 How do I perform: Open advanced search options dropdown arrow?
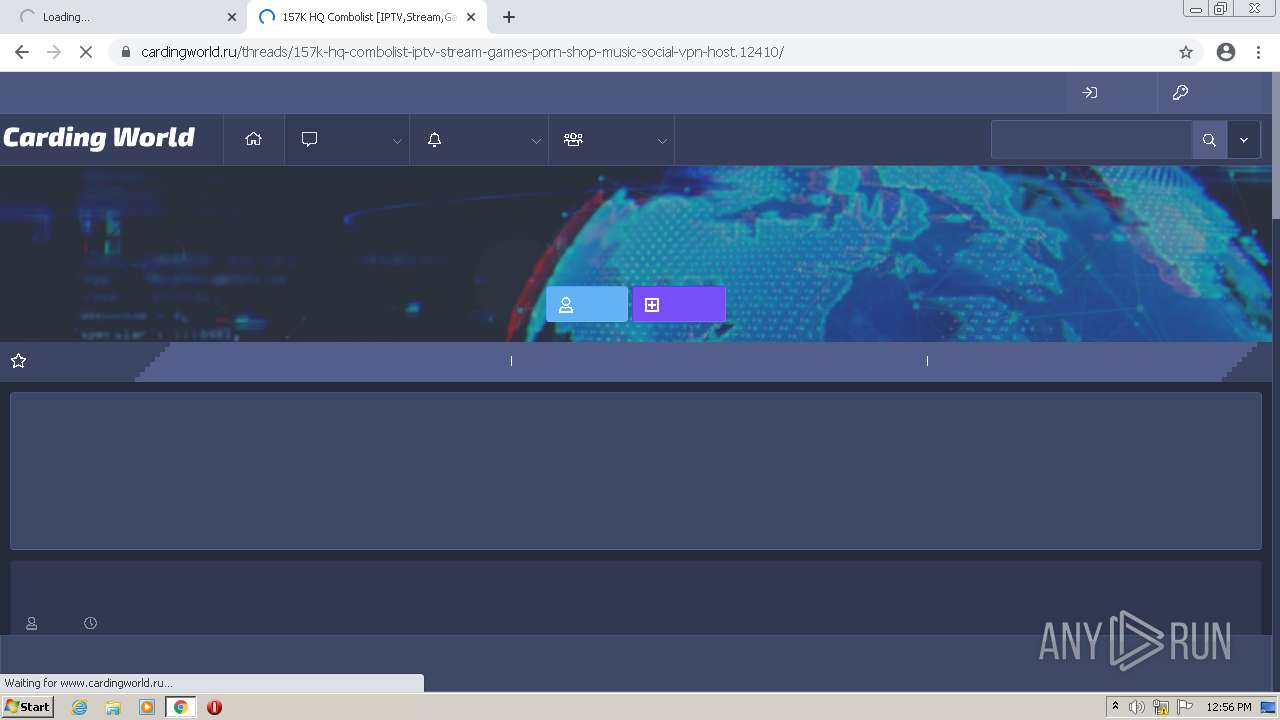click(x=1244, y=140)
